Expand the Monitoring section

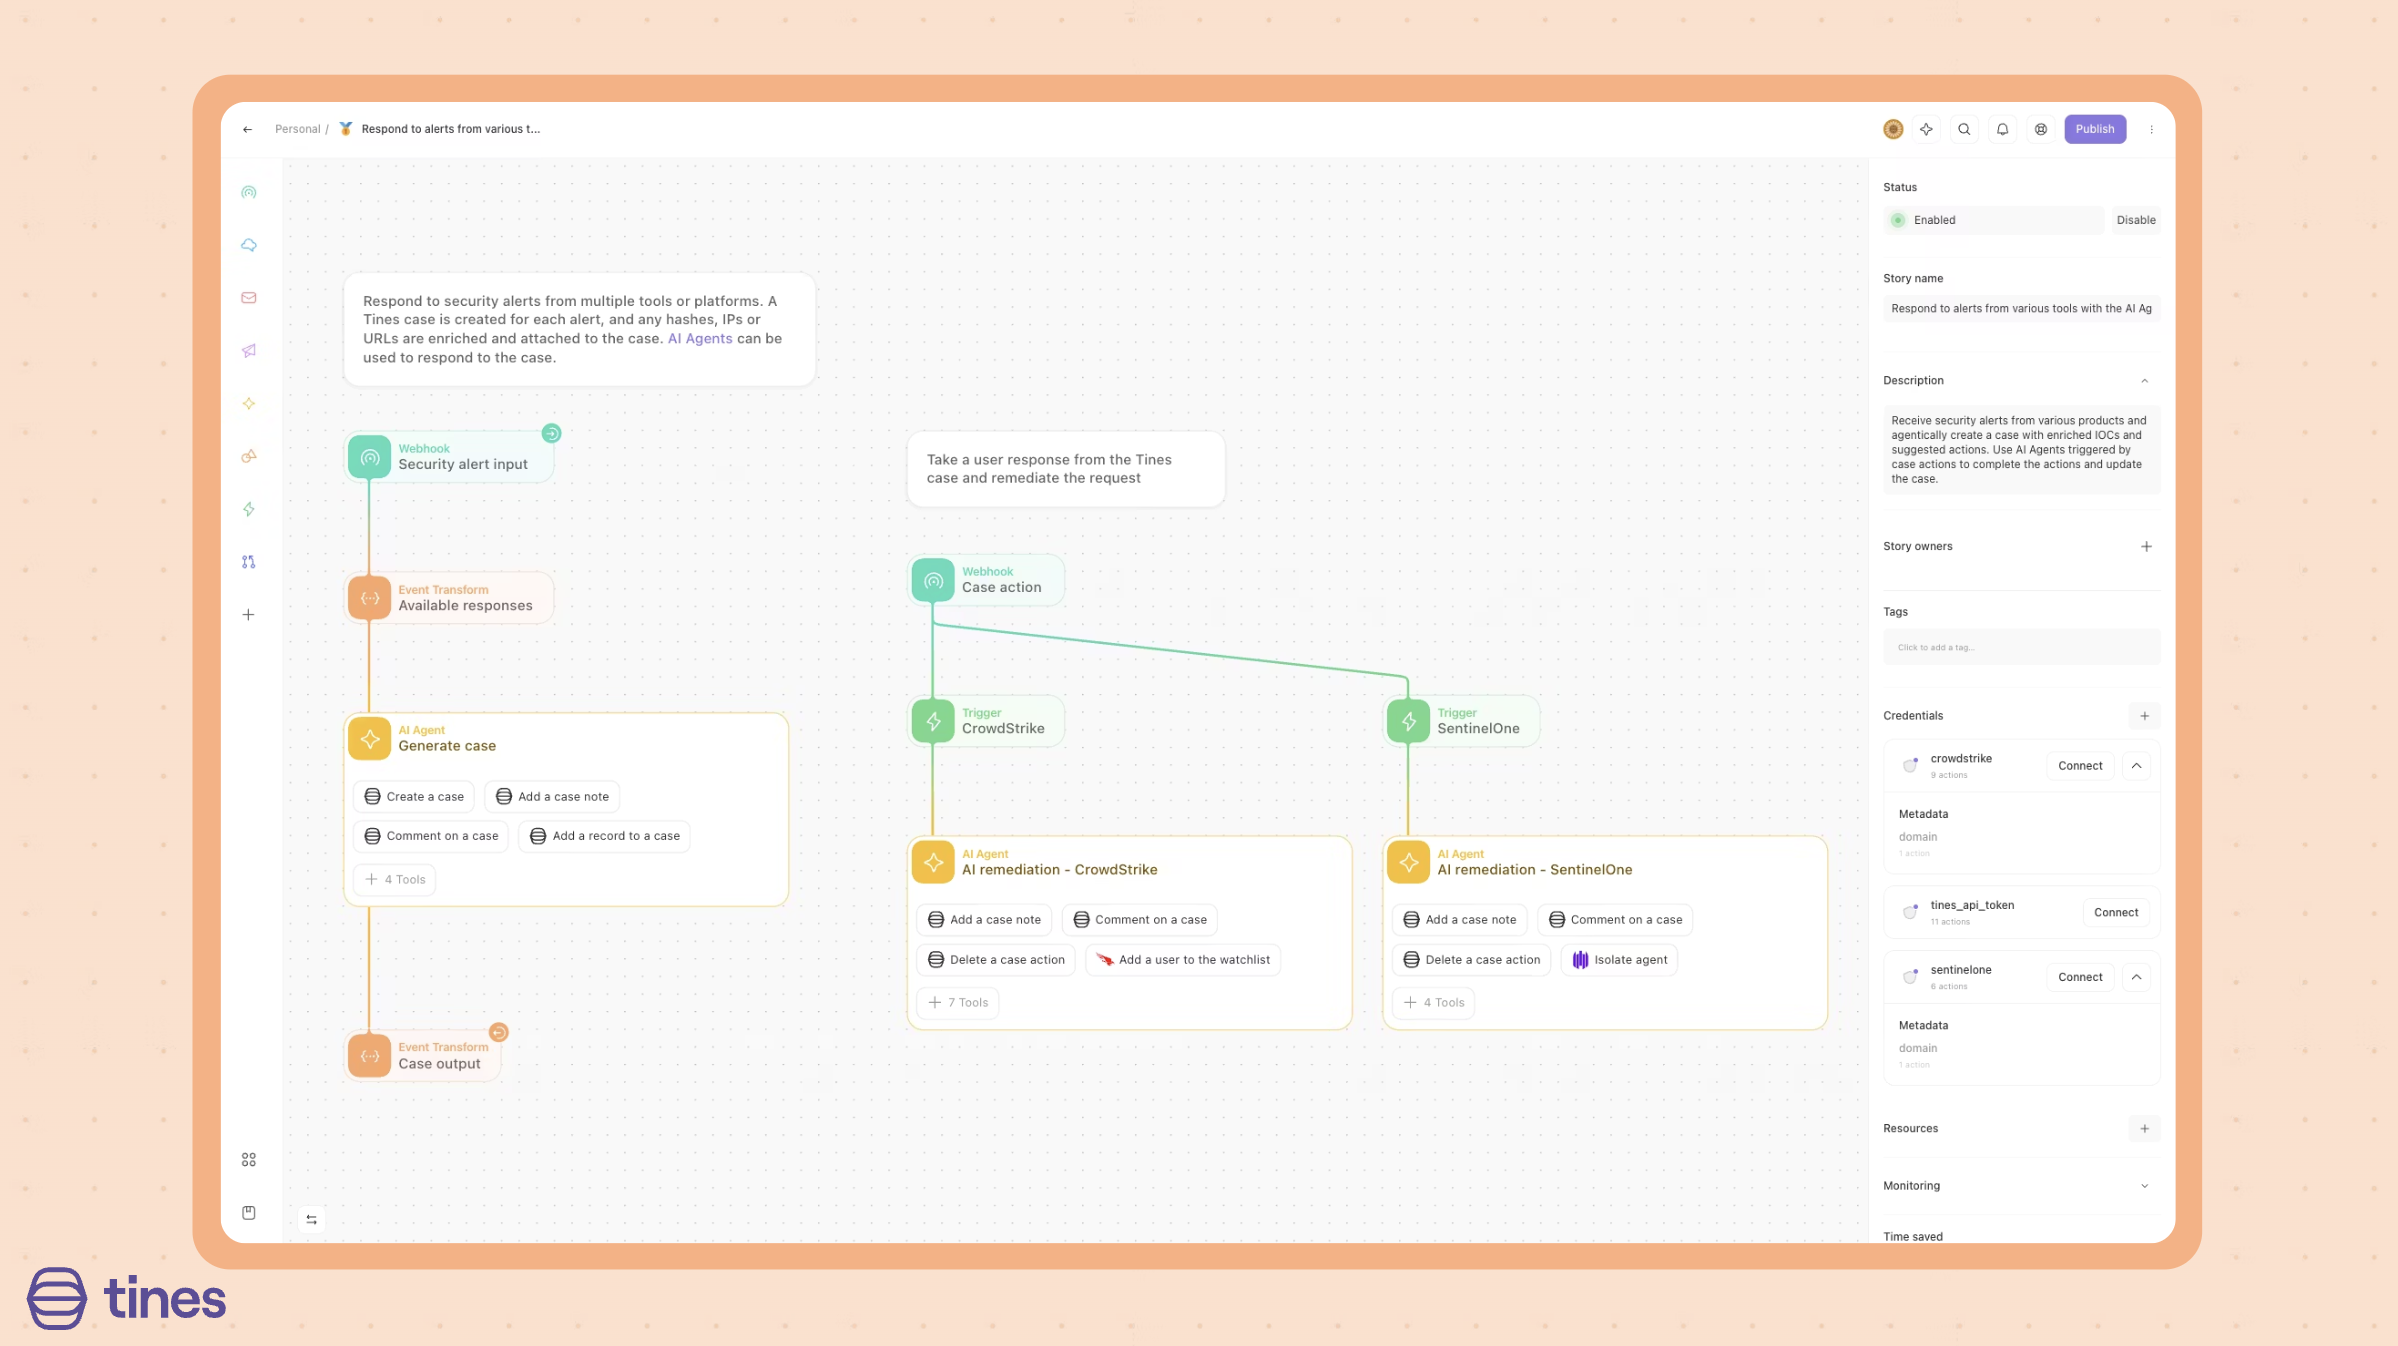[2144, 1186]
